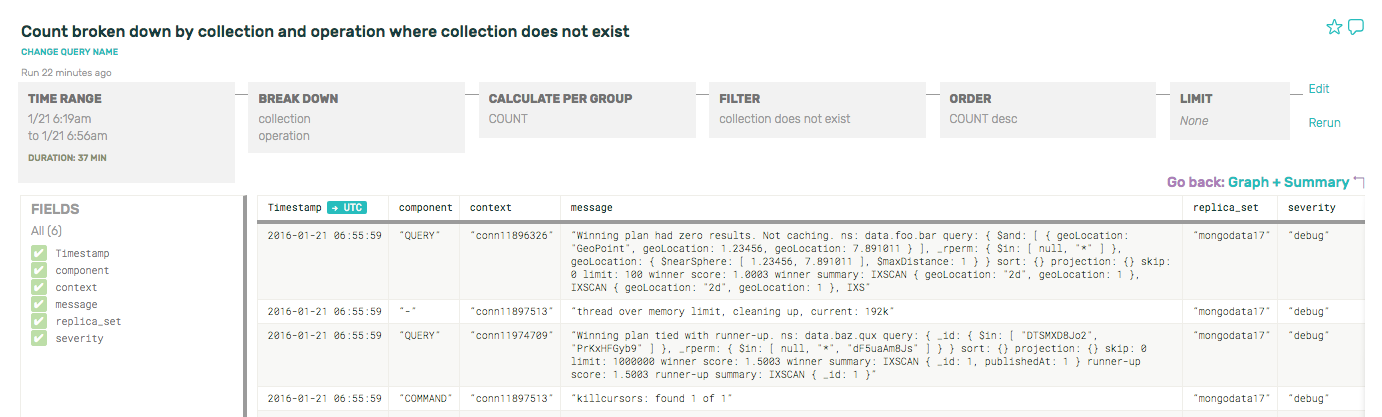Star this query as a favorite
The image size is (1382, 417).
click(x=1334, y=28)
